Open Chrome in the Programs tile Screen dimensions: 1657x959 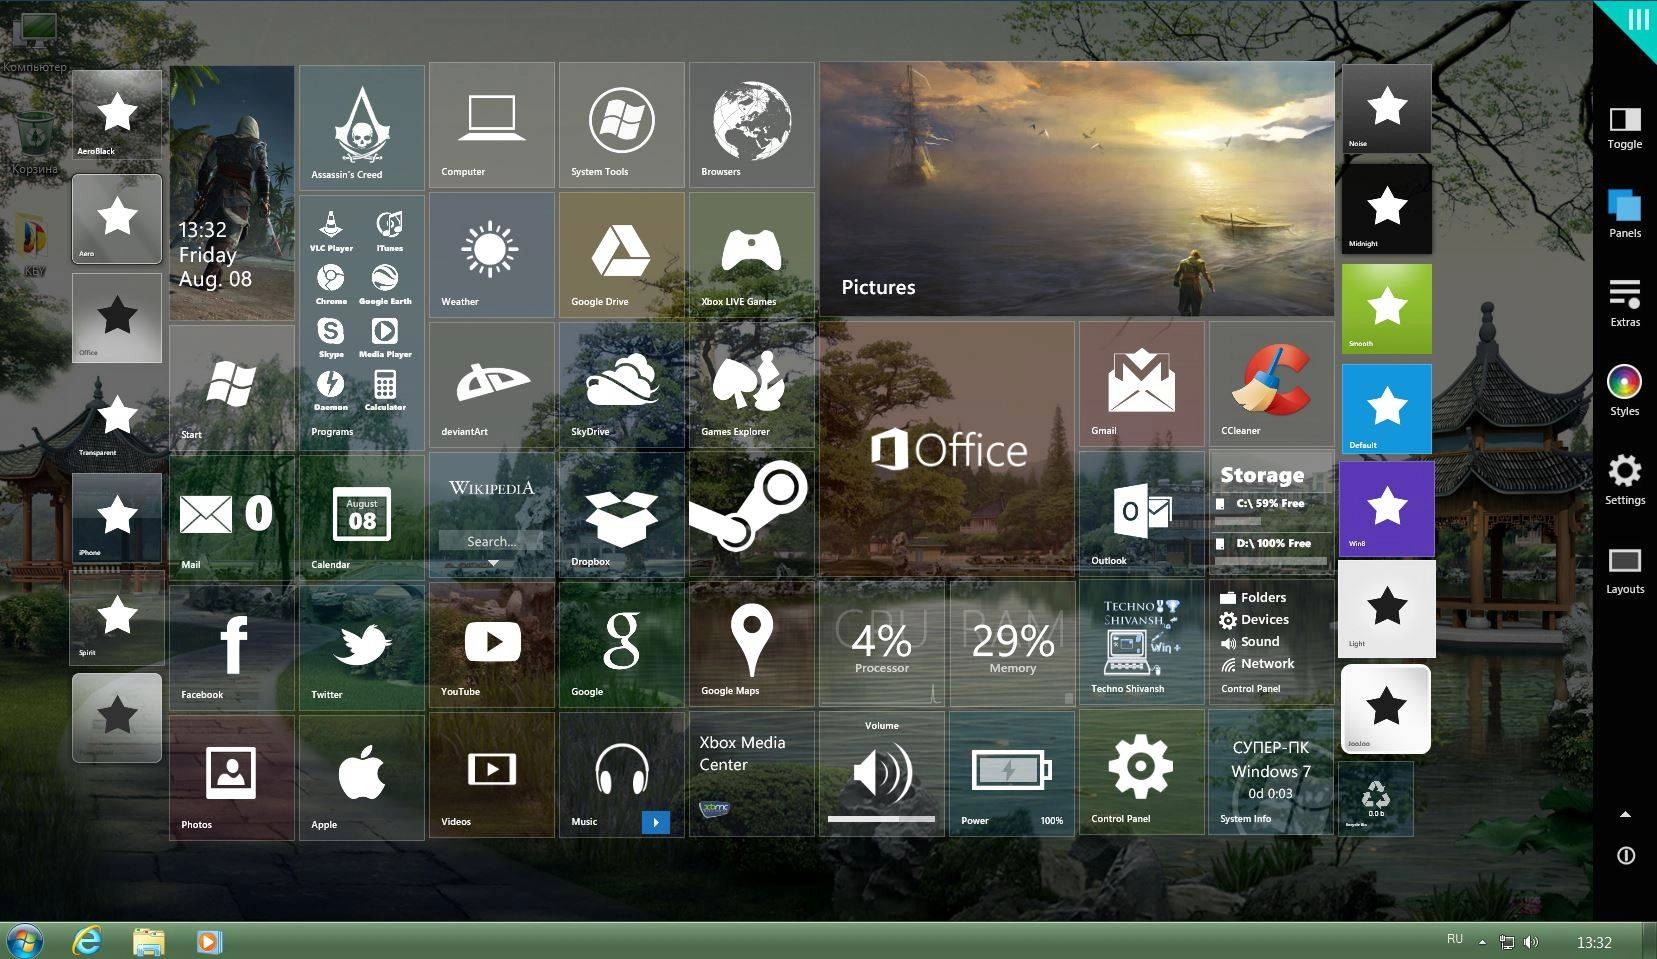point(331,283)
